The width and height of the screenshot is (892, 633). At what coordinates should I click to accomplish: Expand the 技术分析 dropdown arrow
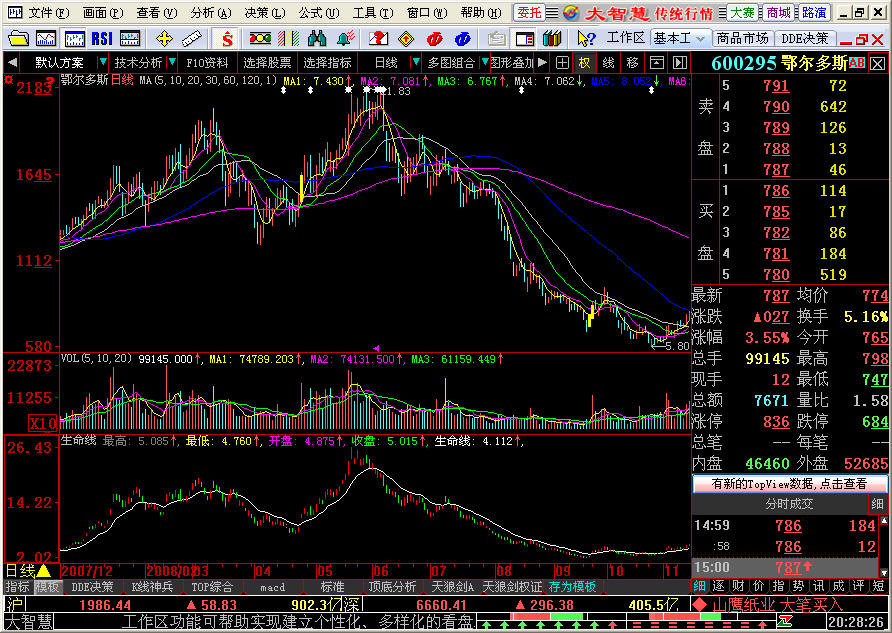pyautogui.click(x=172, y=62)
